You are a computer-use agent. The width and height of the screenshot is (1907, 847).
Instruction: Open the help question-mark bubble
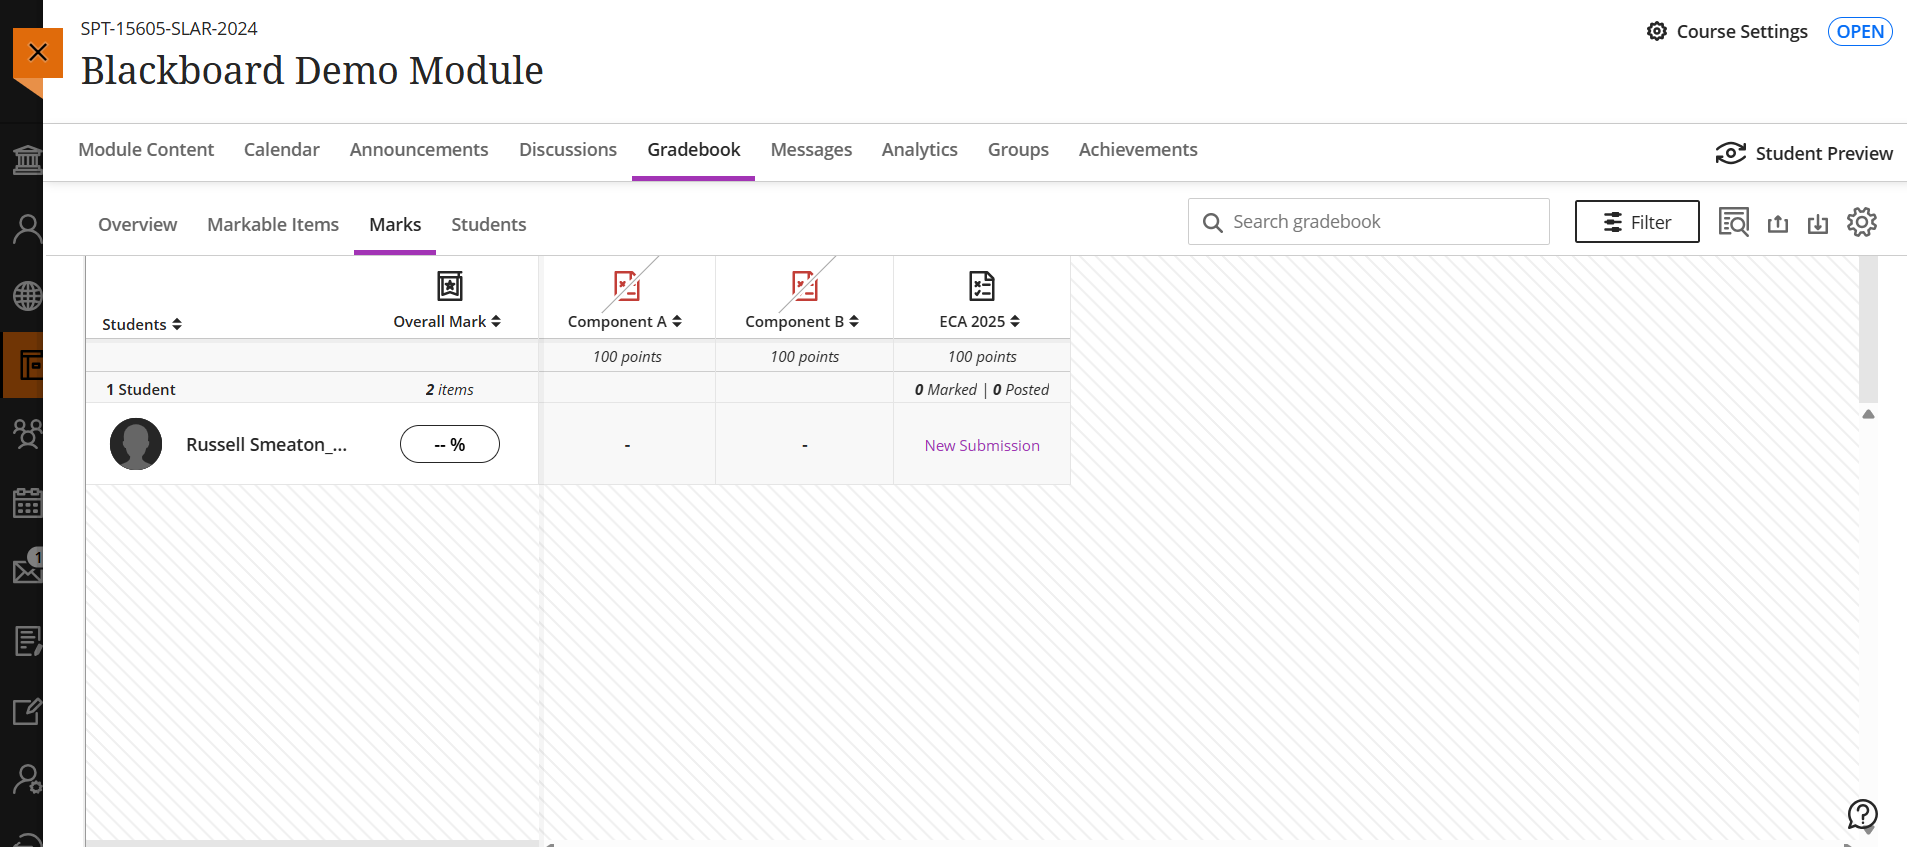[x=1863, y=815]
